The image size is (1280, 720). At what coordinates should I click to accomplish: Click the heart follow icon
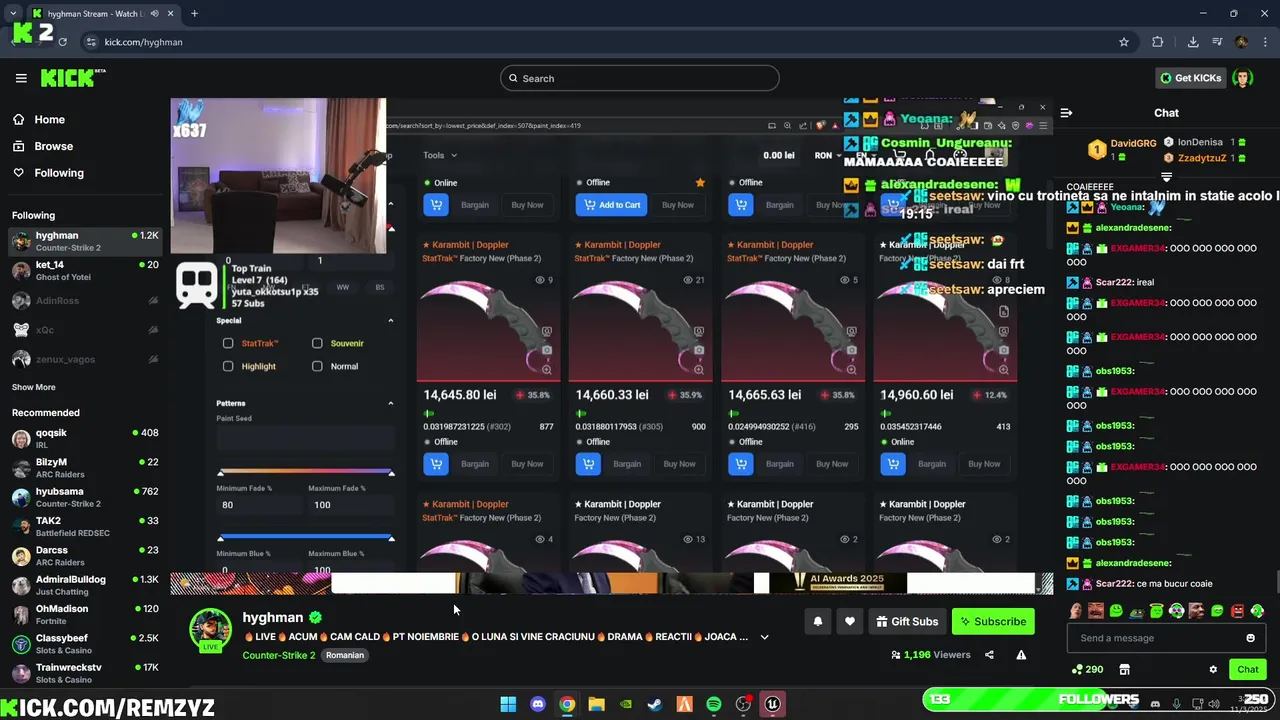(x=849, y=621)
